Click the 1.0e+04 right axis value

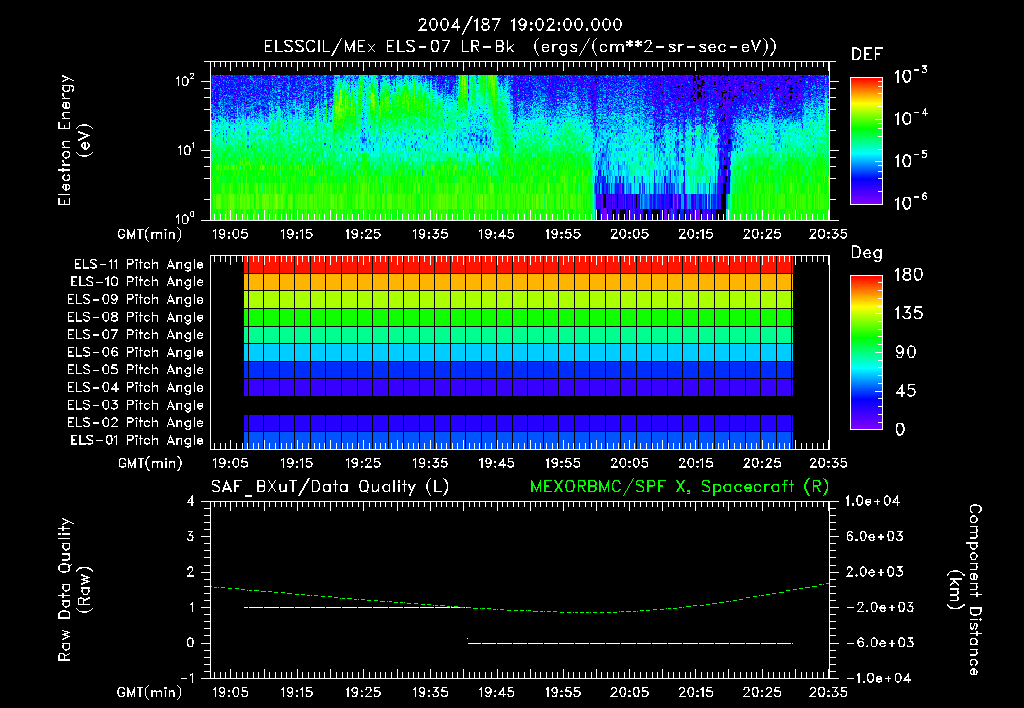pos(872,501)
